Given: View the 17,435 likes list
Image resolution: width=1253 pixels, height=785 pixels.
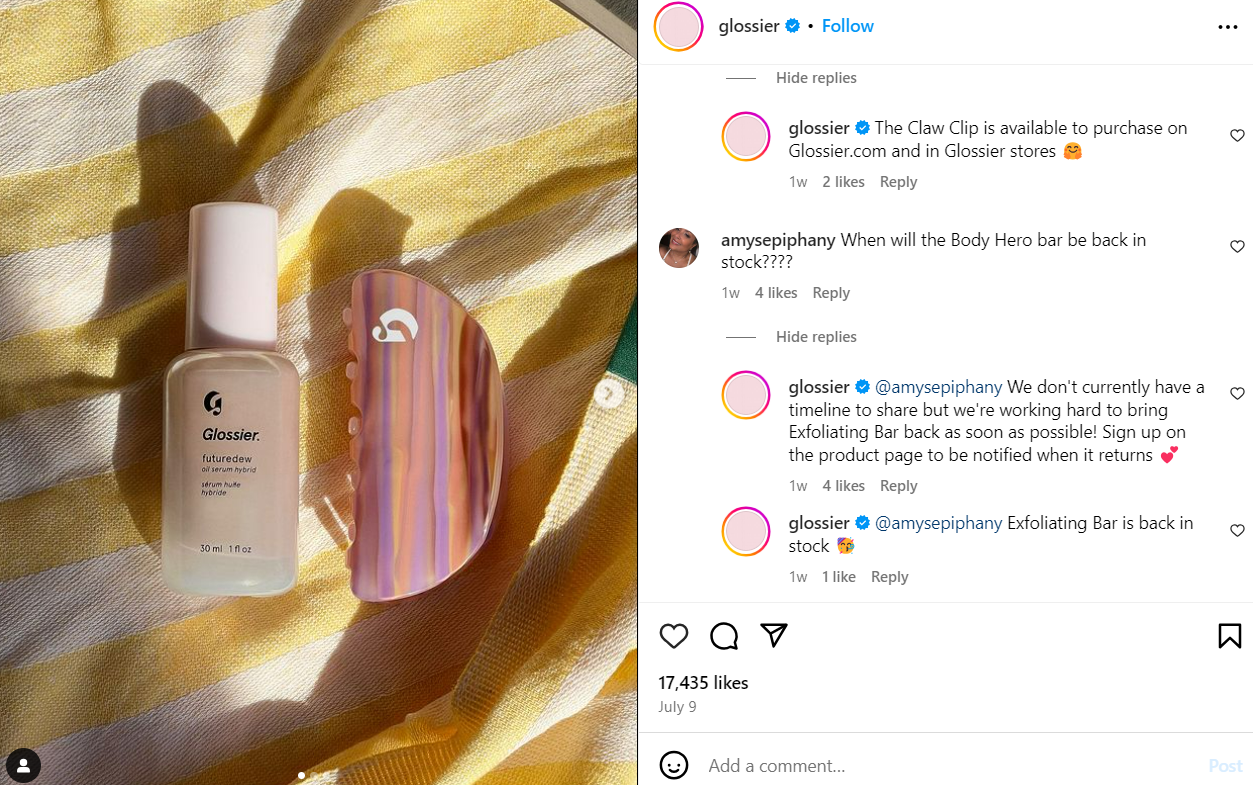Looking at the screenshot, I should [703, 682].
